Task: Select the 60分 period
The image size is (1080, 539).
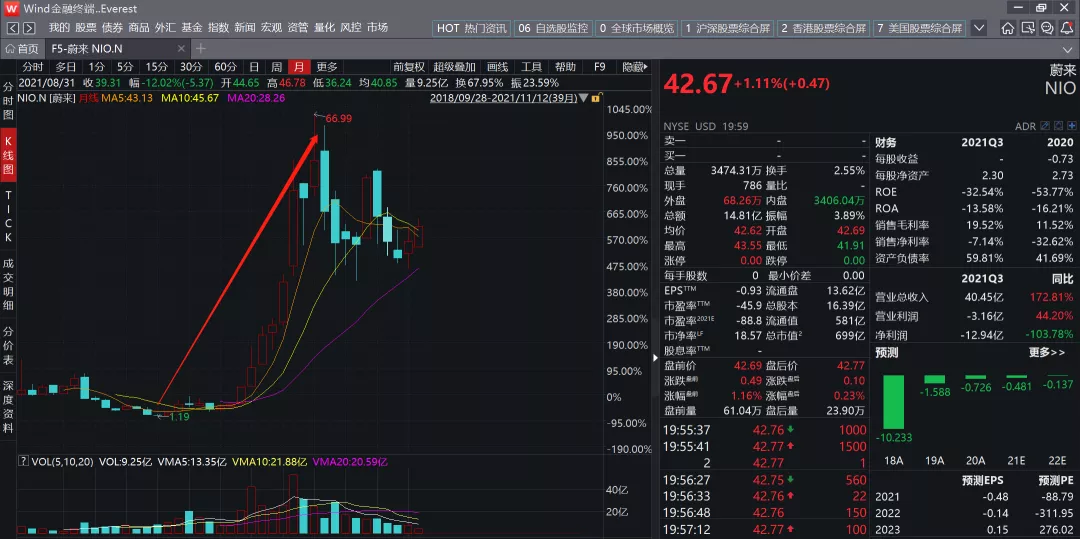Action: tap(225, 67)
